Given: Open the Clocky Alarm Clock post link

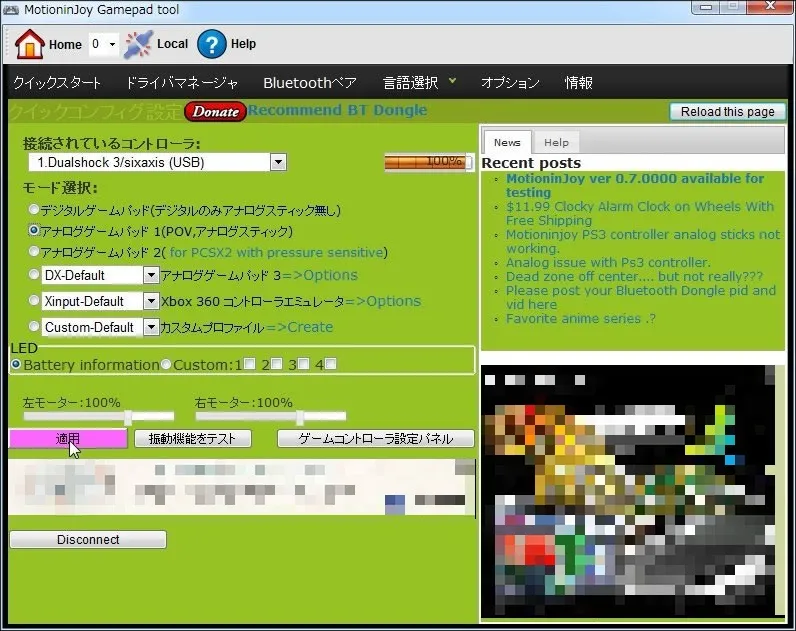Looking at the screenshot, I should pyautogui.click(x=640, y=213).
